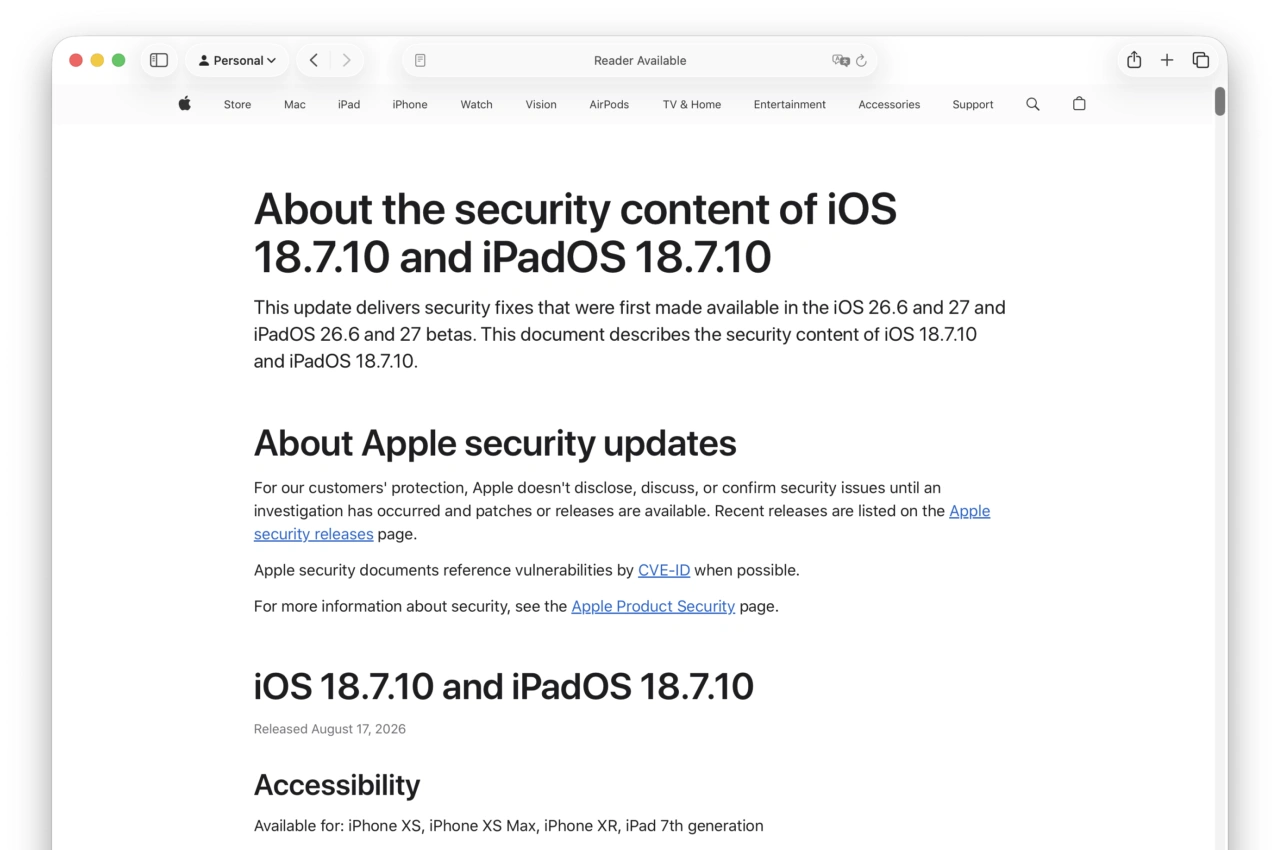Follow the CVE-ID link
Screen dimensions: 1280x850
664,570
